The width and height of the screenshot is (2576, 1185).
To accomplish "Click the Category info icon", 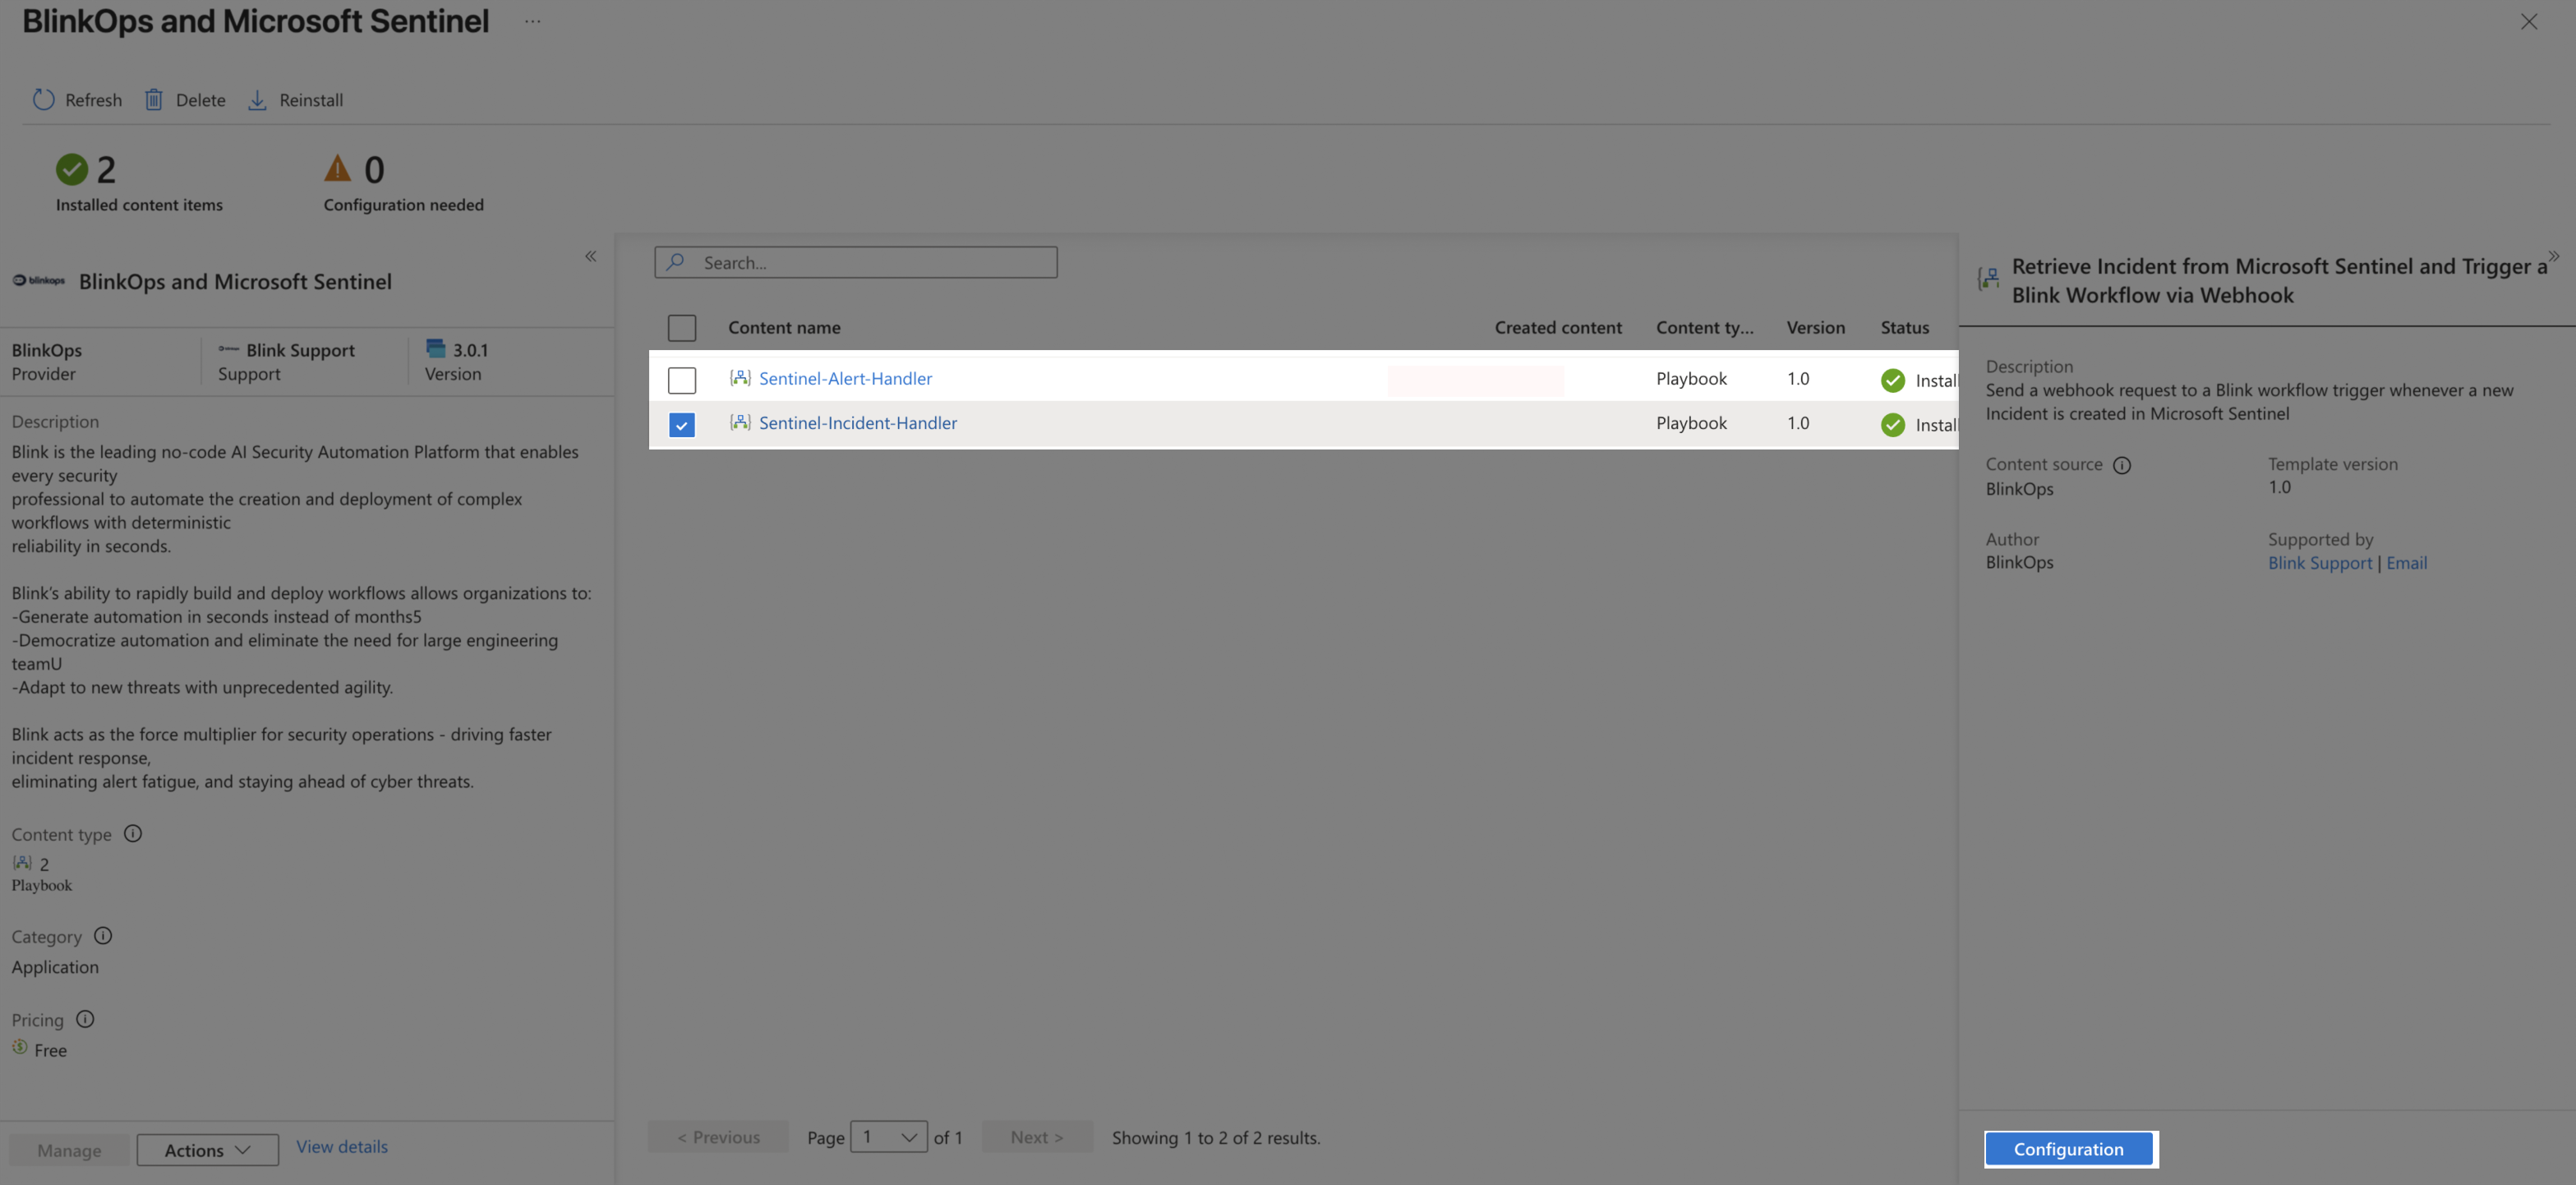I will [103, 936].
